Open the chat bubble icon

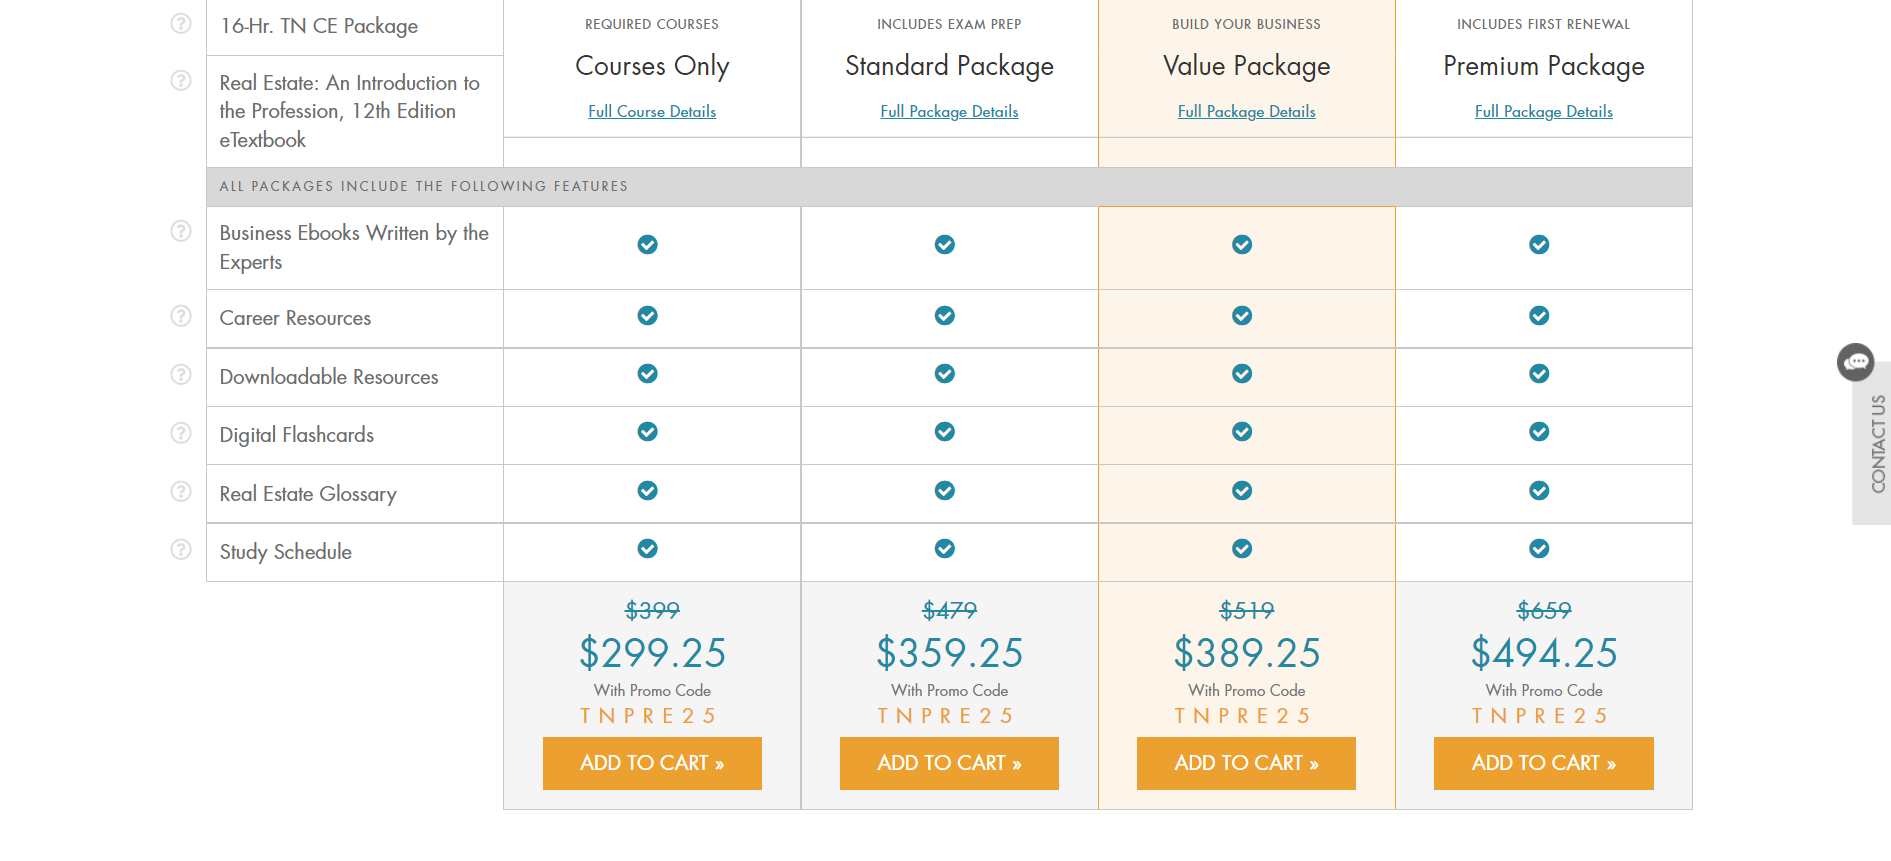tap(1856, 362)
